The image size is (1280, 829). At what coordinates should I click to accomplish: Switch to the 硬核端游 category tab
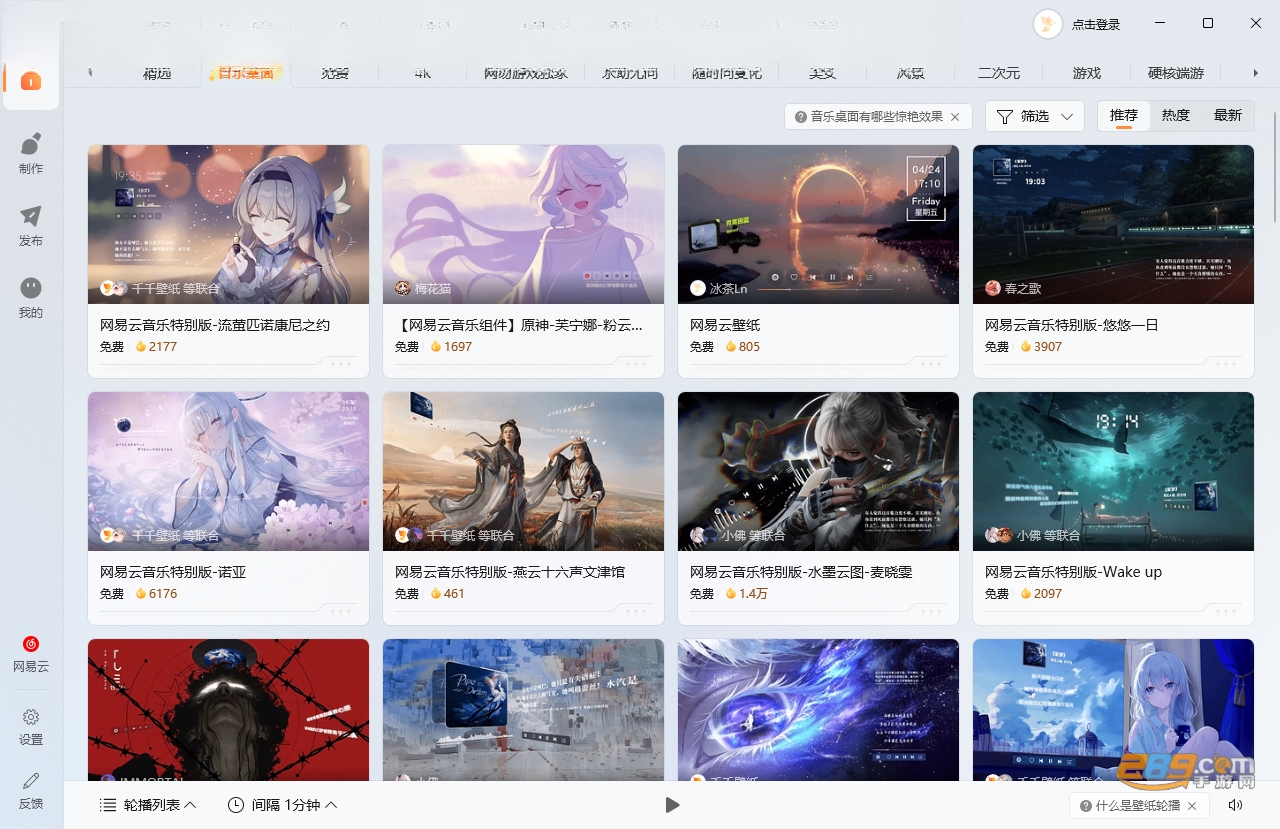coord(1176,73)
